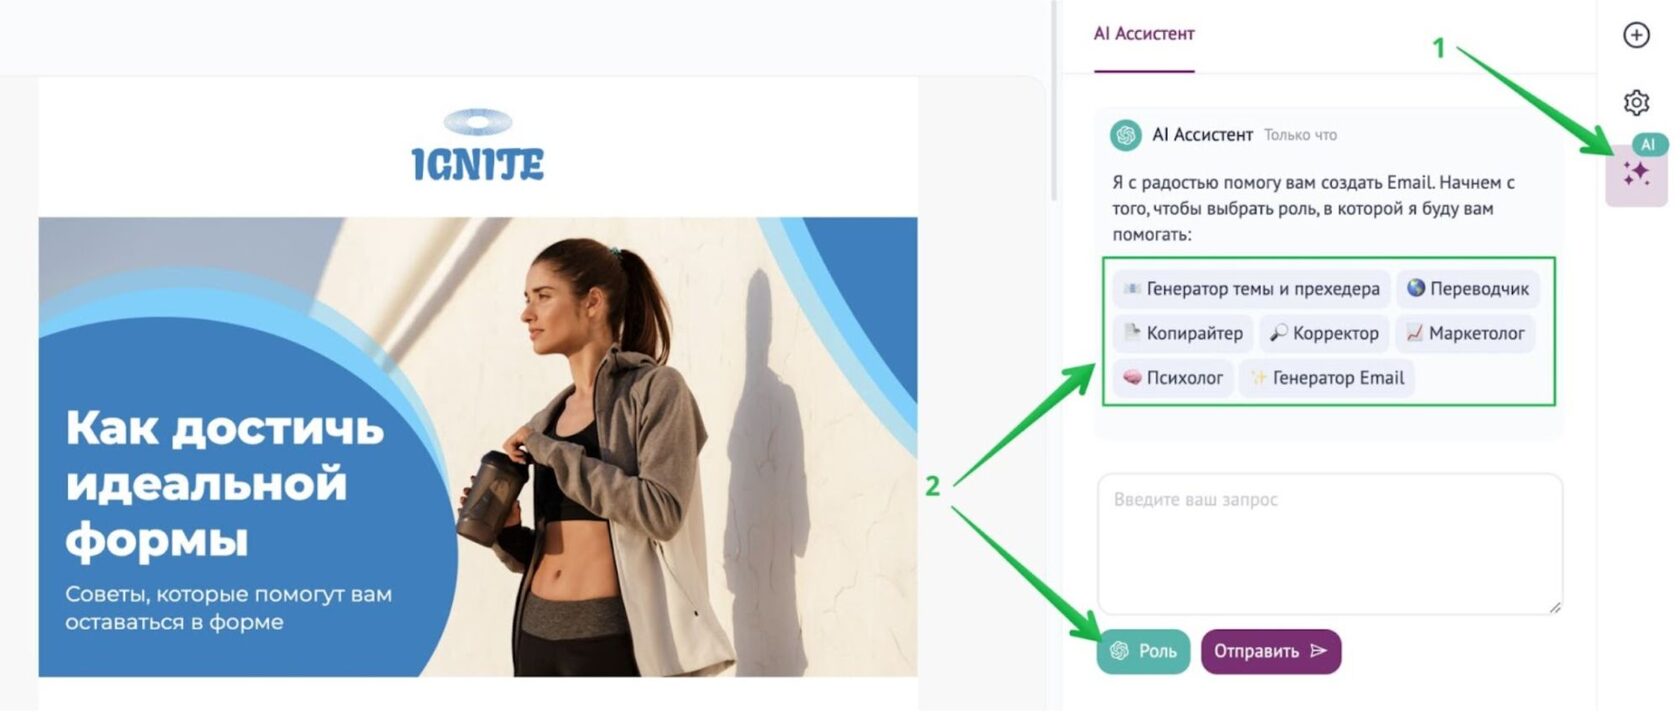Screen dimensions: 1680x721
Task: Choose the Копирайтер role
Action: coord(1183,333)
